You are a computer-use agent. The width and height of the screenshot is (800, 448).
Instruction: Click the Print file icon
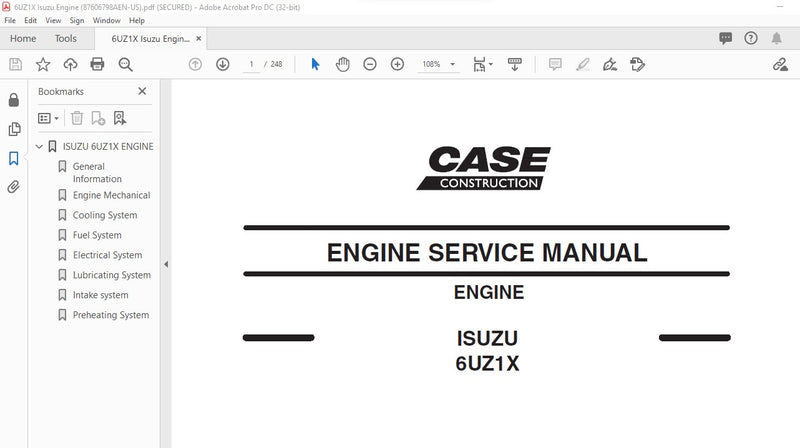[x=97, y=64]
